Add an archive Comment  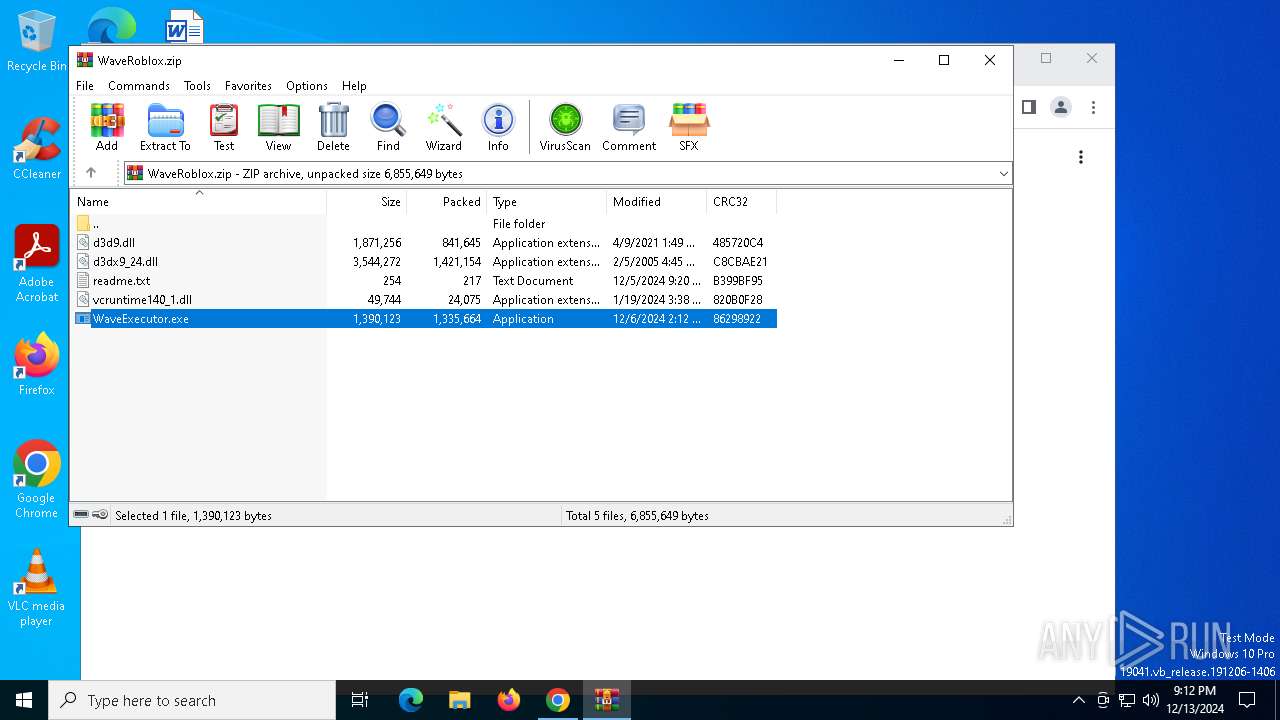[x=629, y=127]
